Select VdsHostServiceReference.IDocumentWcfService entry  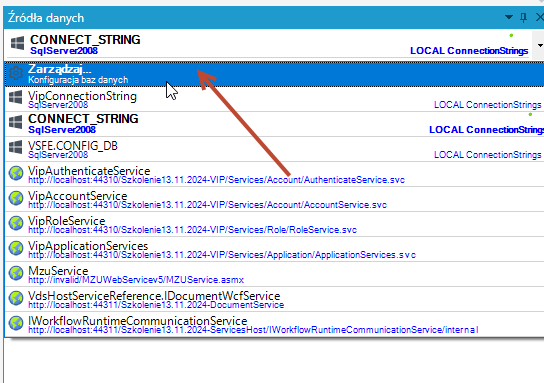(x=274, y=299)
